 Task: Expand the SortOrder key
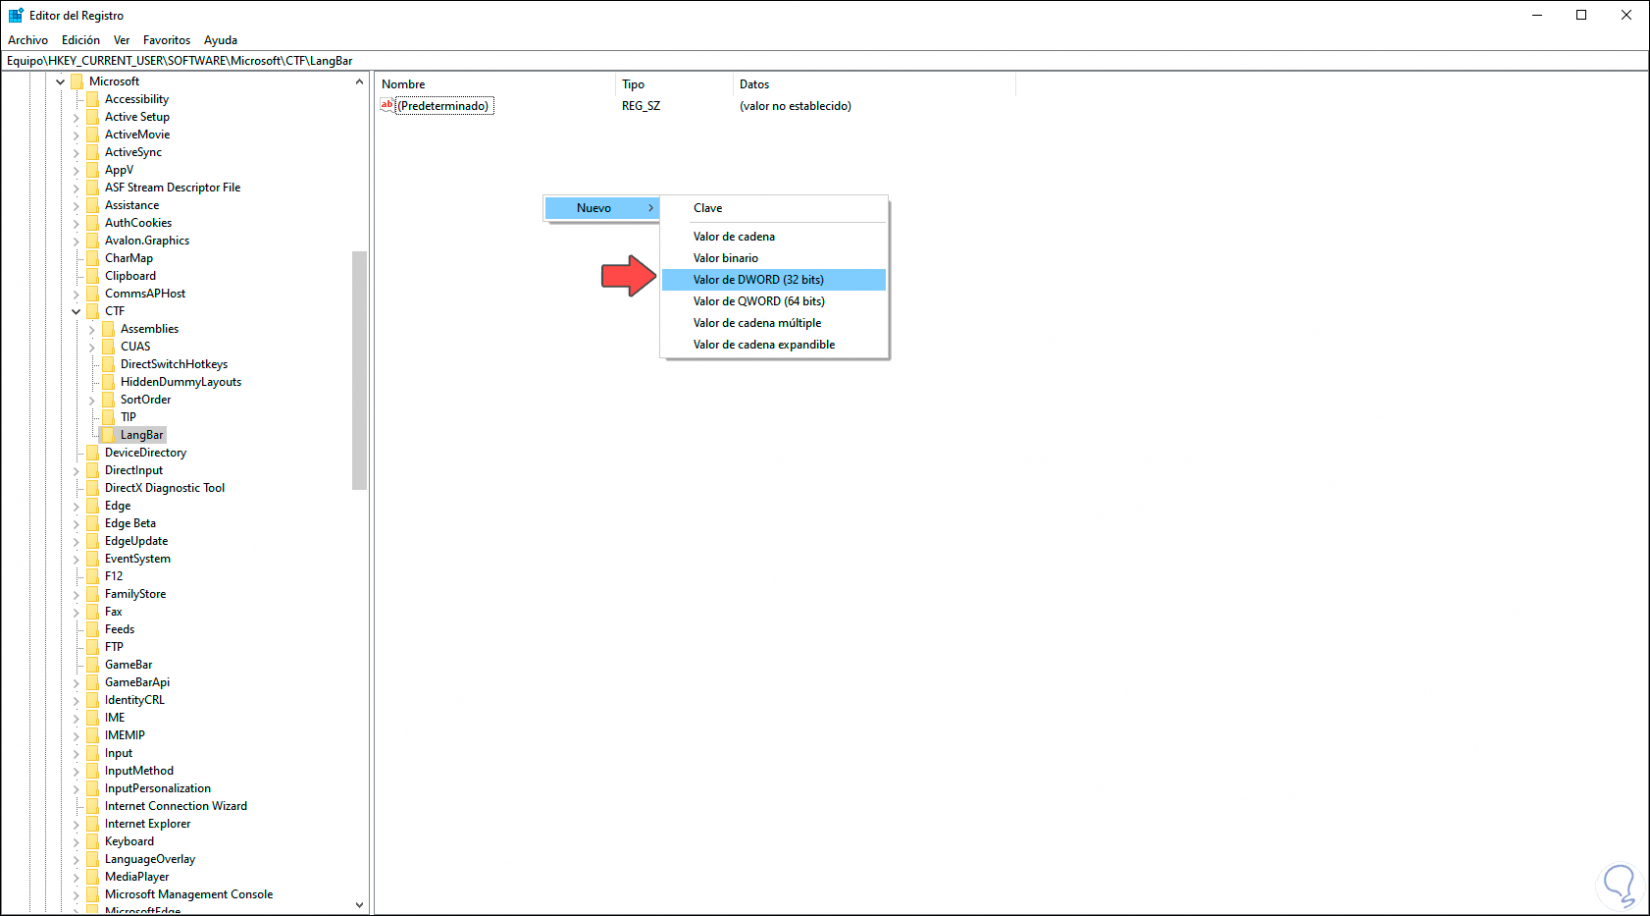pyautogui.click(x=92, y=400)
